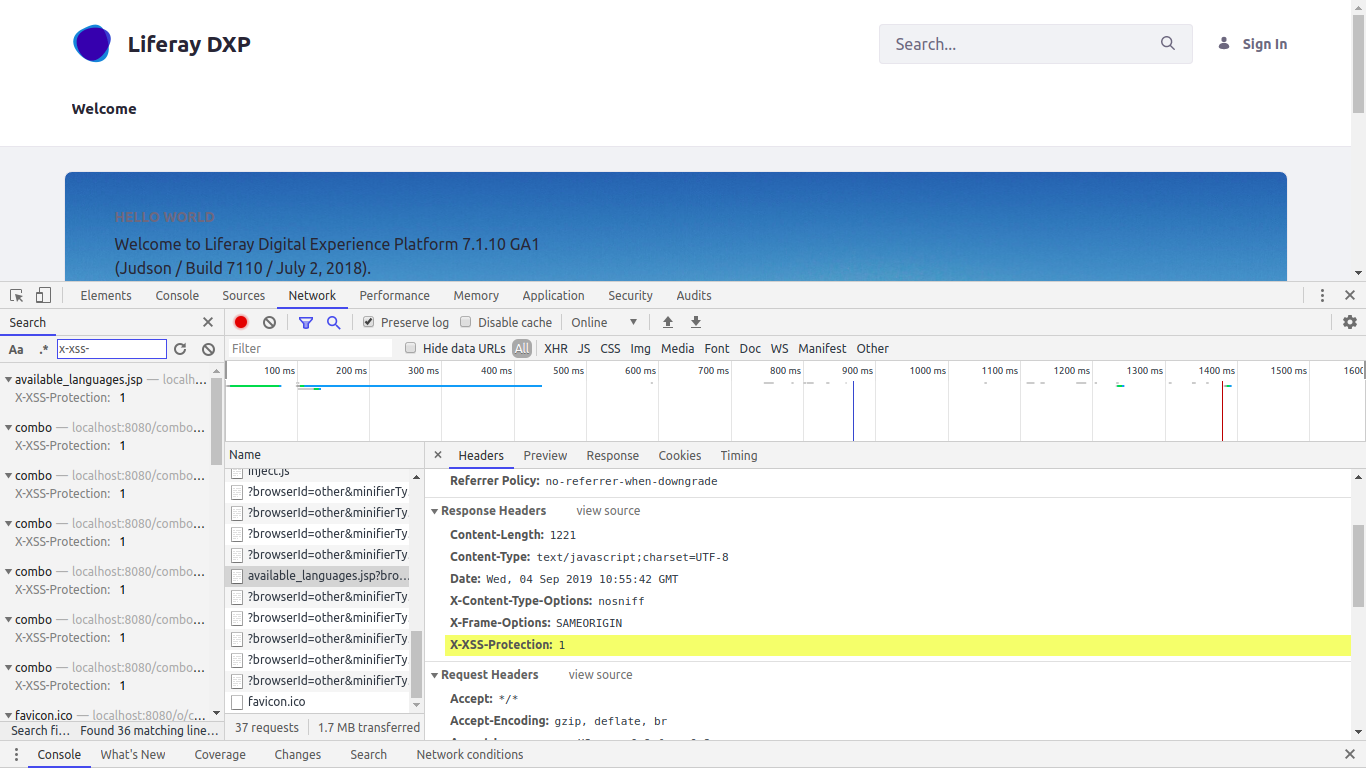Viewport: 1366px width, 768px height.
Task: Switch to the Response tab of request
Action: click(613, 456)
